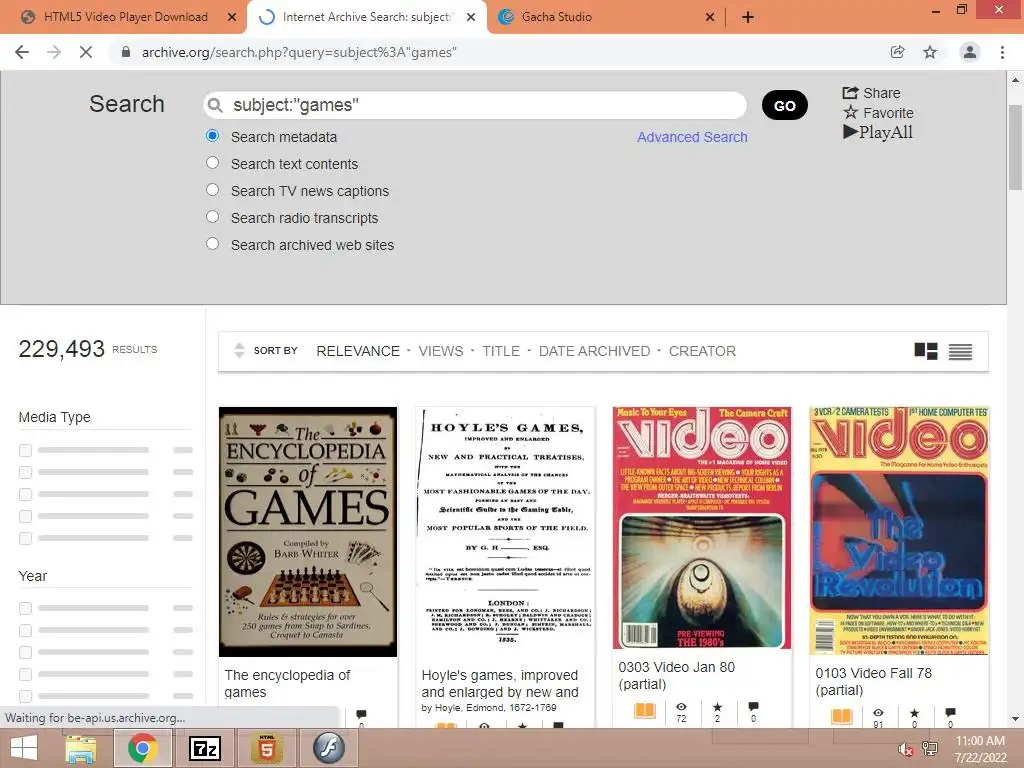The height and width of the screenshot is (768, 1024).
Task: Close HTML5 Video Player Download tab
Action: pos(232,18)
